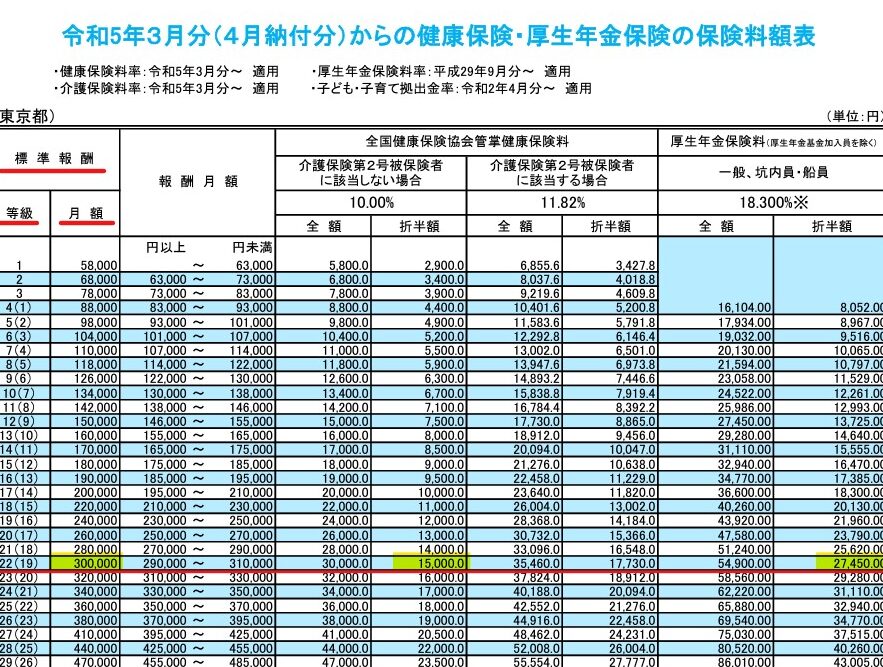Click the 一般、坑内員・船員 header cell
The image size is (883, 667).
tap(770, 172)
